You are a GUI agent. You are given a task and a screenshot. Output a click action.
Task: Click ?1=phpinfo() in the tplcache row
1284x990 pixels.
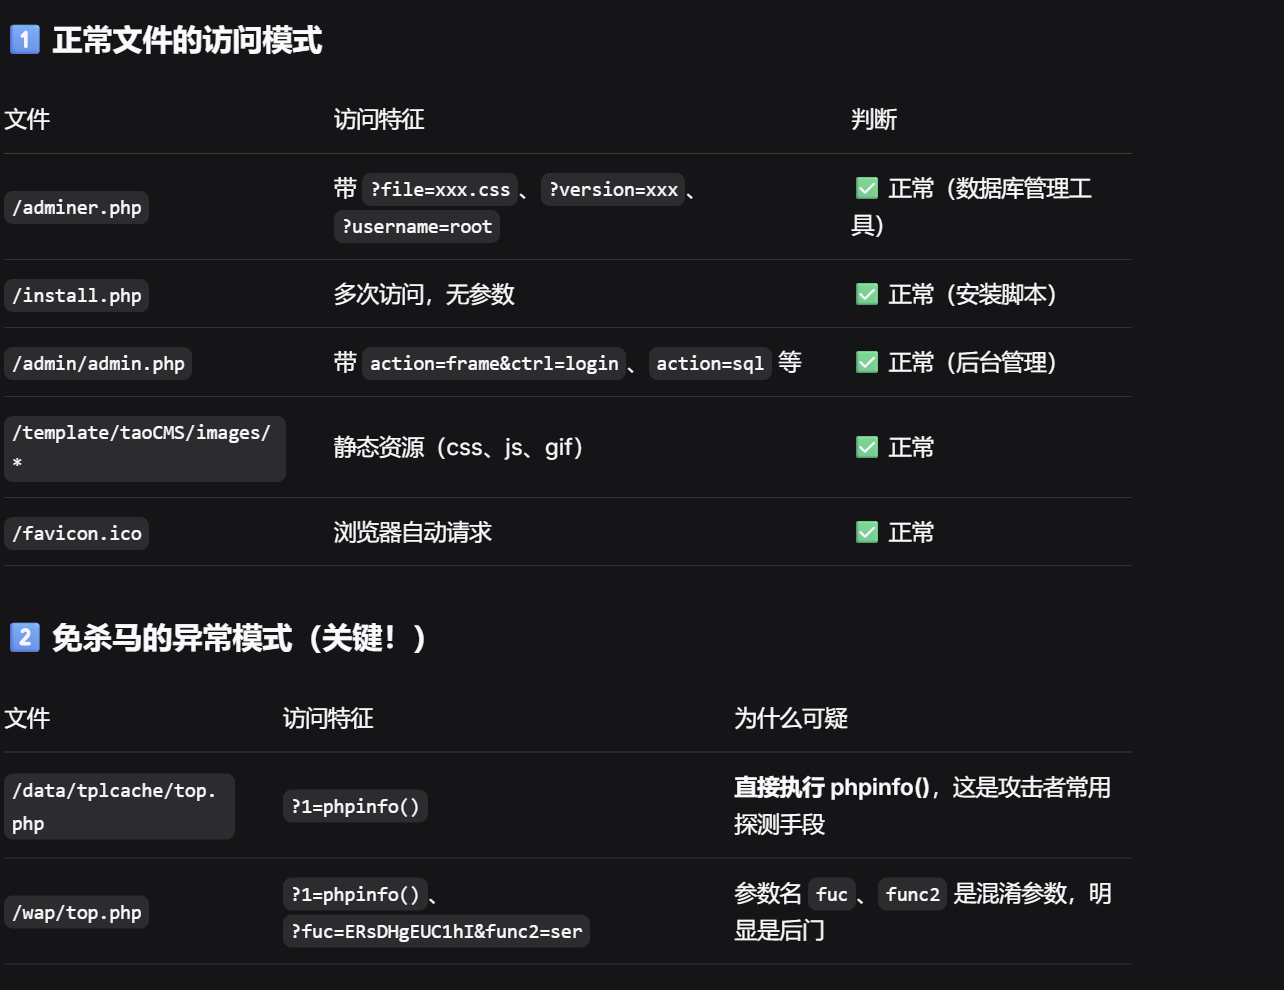(x=355, y=807)
